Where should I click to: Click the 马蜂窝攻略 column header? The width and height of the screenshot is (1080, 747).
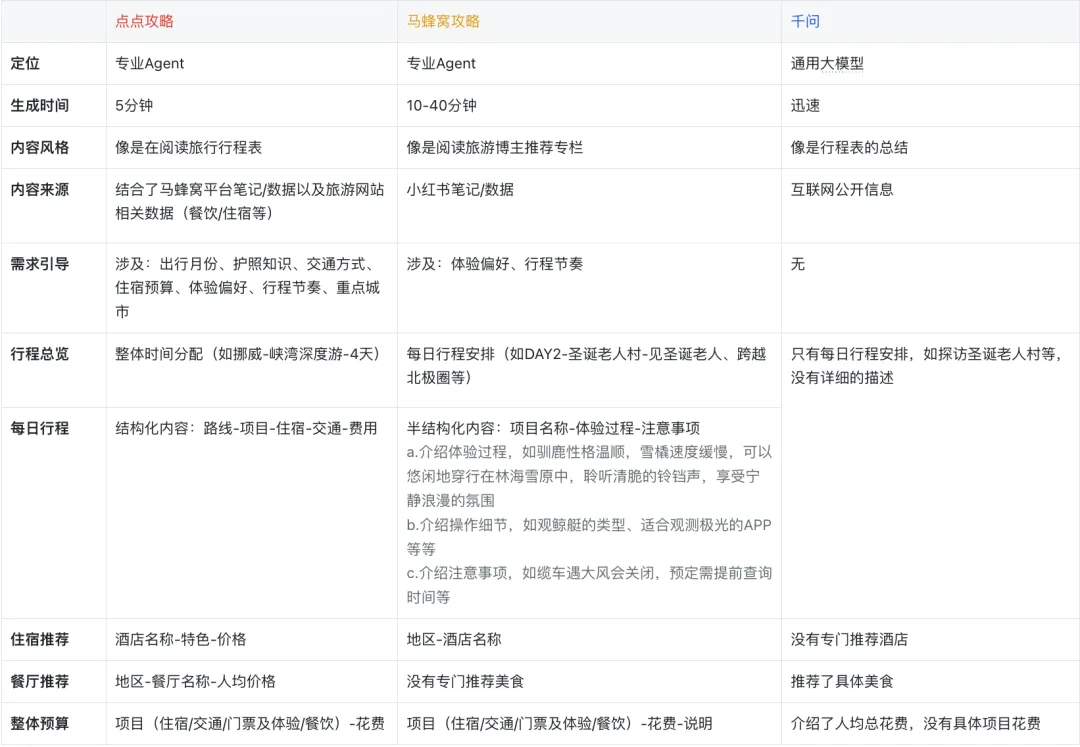click(x=443, y=21)
